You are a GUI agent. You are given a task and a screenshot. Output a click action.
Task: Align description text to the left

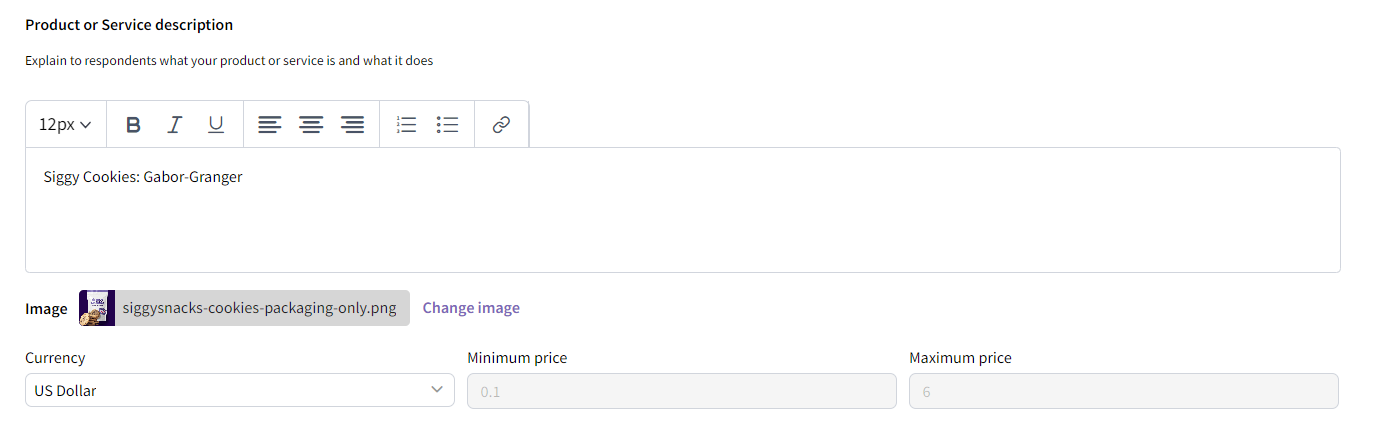point(270,125)
